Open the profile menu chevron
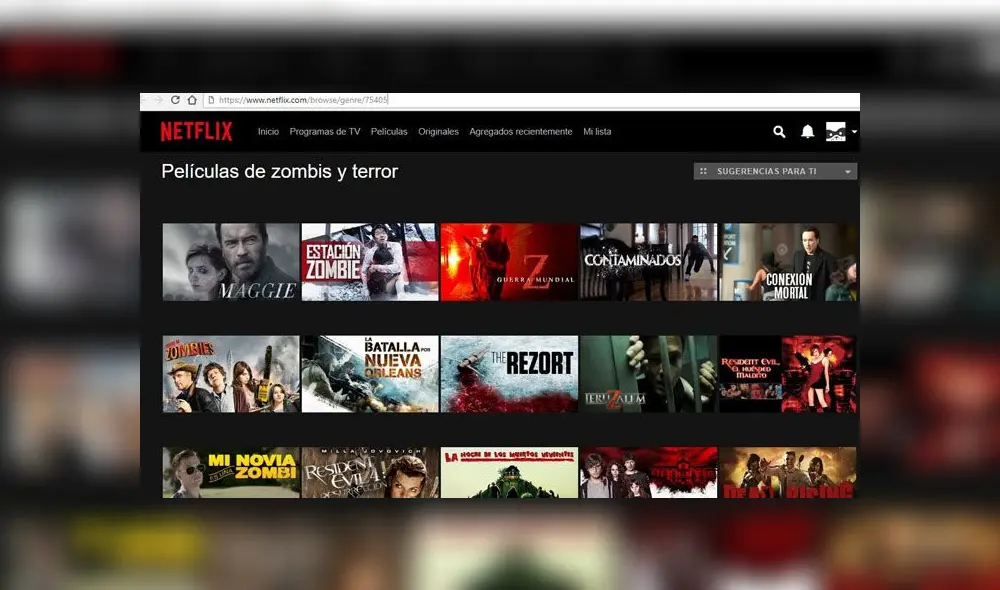1000x590 pixels. 854,131
